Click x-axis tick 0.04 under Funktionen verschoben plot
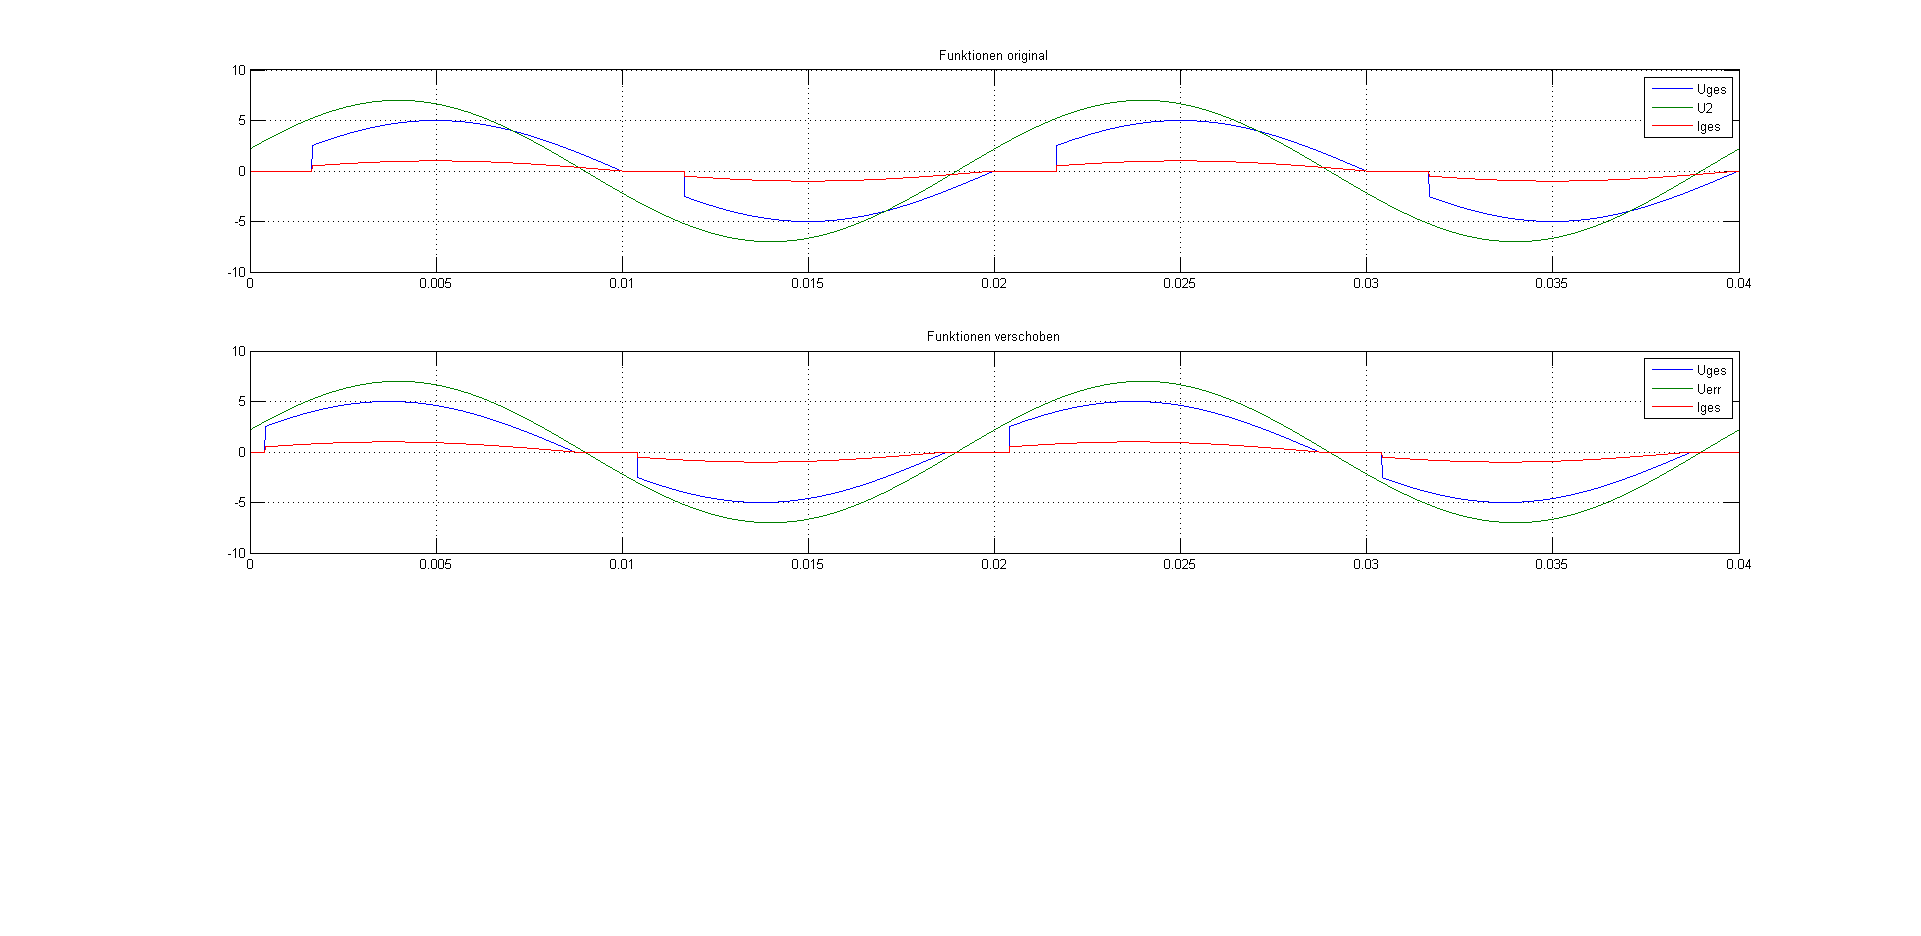Screen dimensions: 1921x936 click(x=1739, y=565)
